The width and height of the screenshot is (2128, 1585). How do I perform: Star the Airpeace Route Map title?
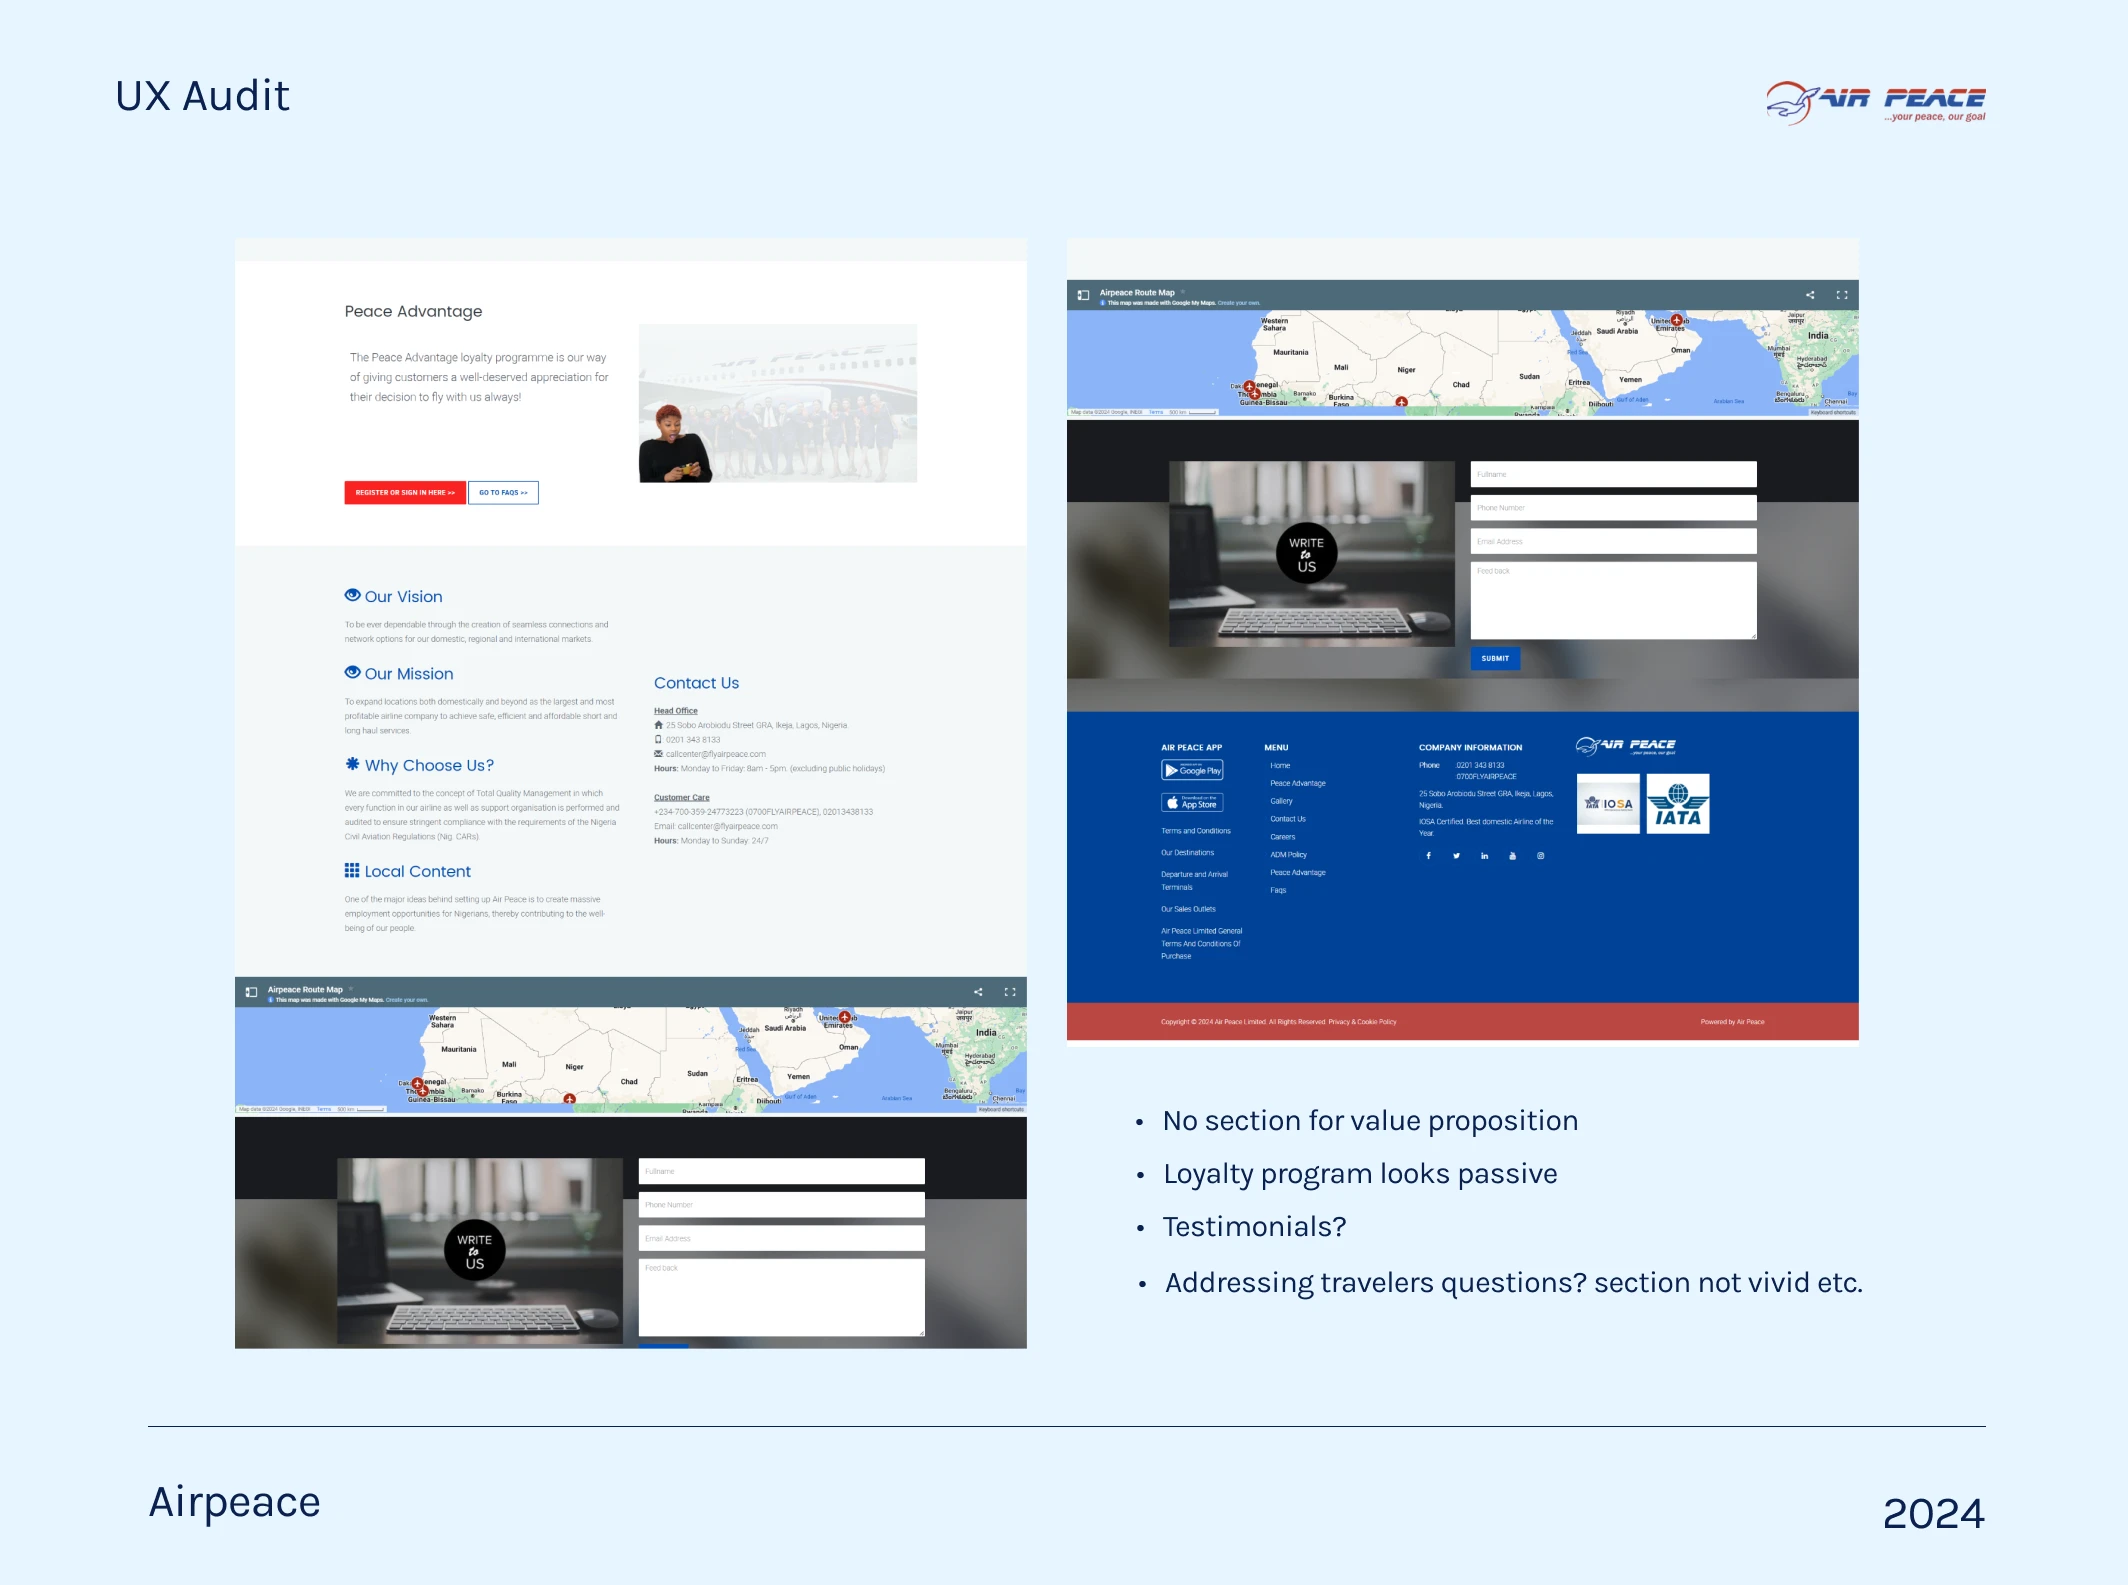click(x=1182, y=292)
